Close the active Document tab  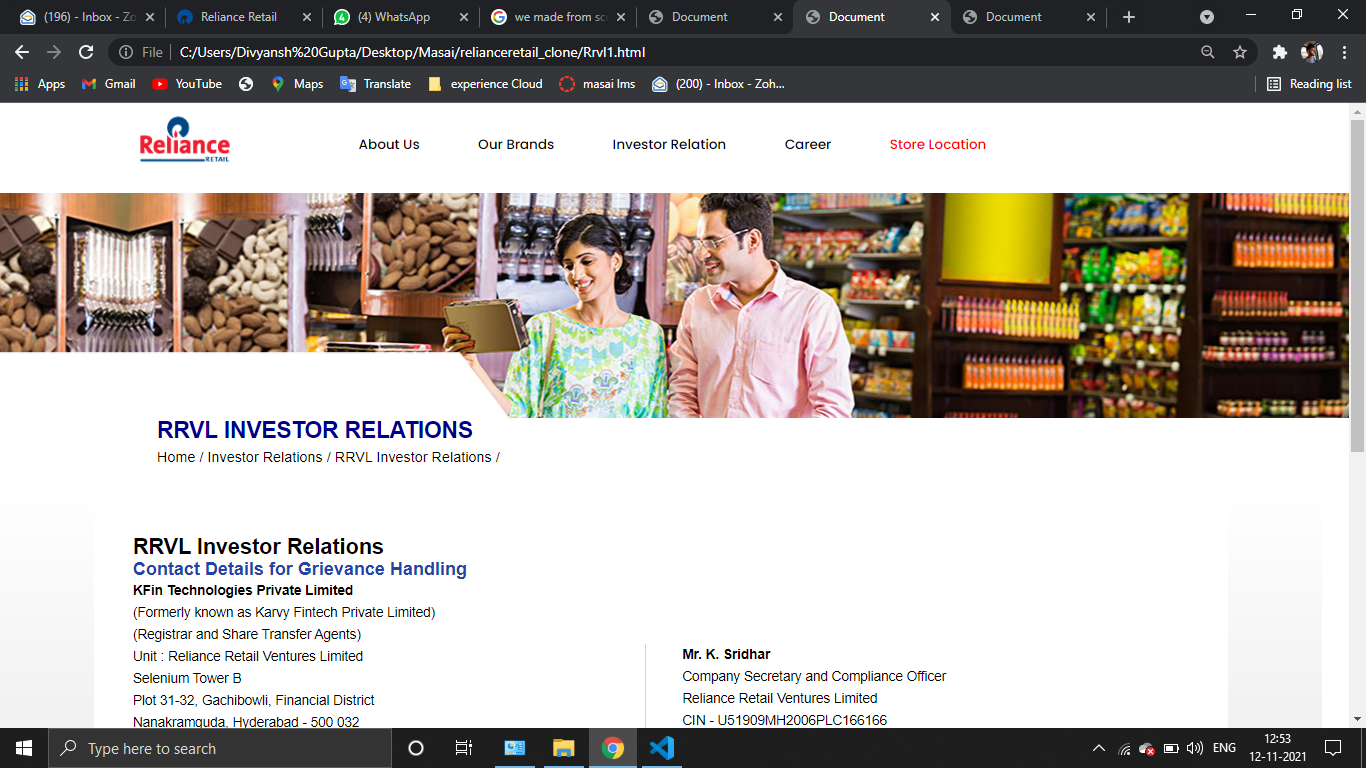[x=934, y=17]
